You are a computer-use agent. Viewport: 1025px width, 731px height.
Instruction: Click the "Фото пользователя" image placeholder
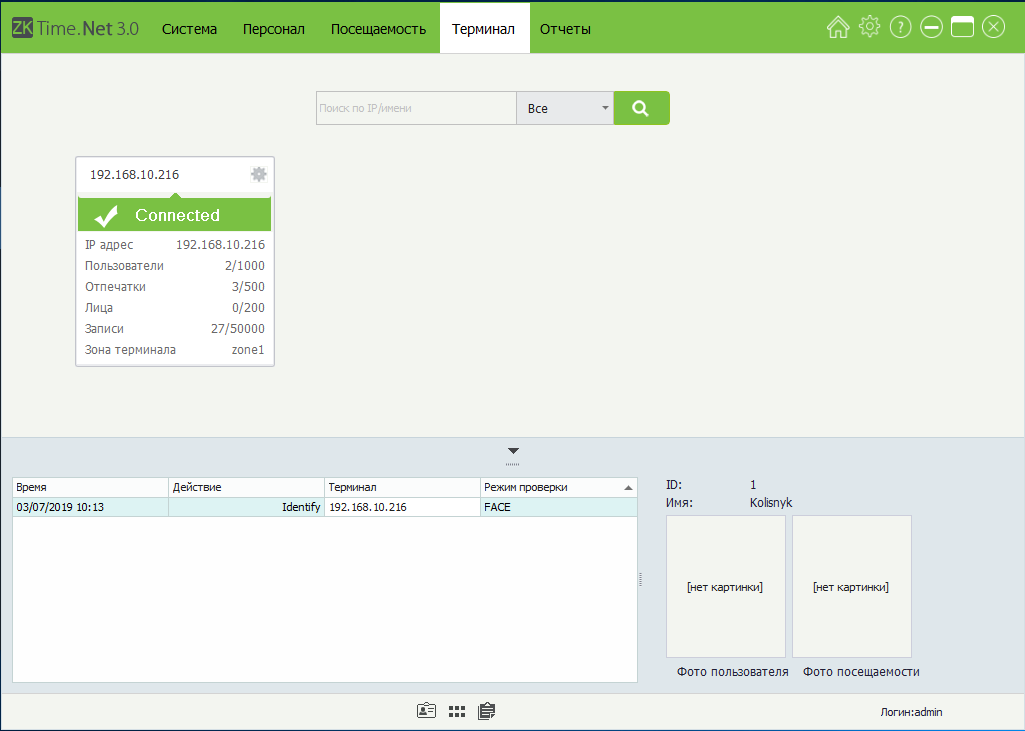[x=725, y=586]
